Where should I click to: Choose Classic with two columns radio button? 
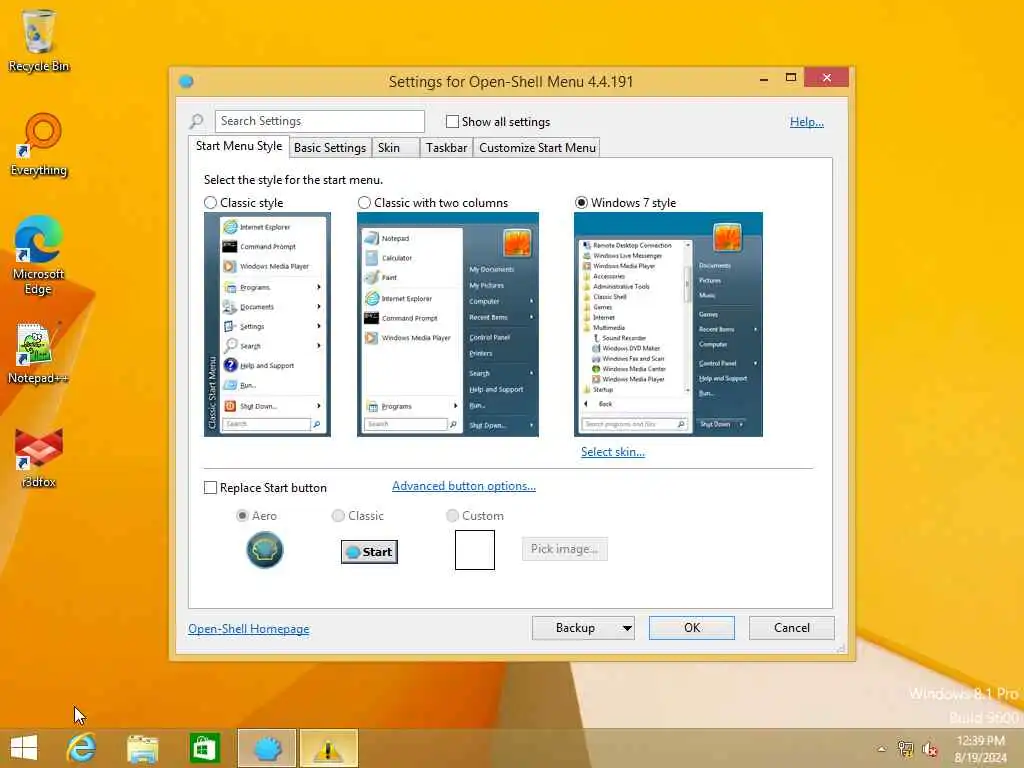pos(364,203)
